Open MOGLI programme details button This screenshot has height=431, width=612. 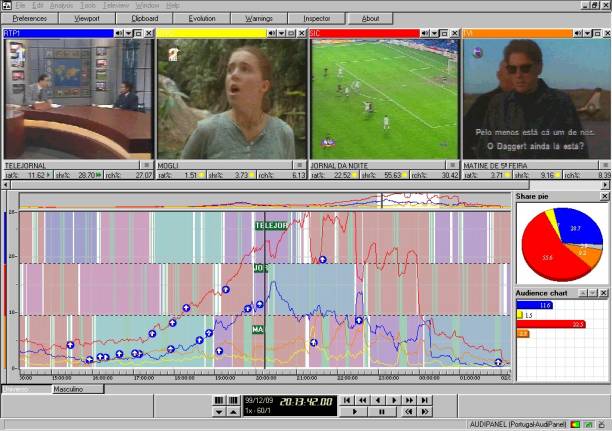click(x=299, y=165)
